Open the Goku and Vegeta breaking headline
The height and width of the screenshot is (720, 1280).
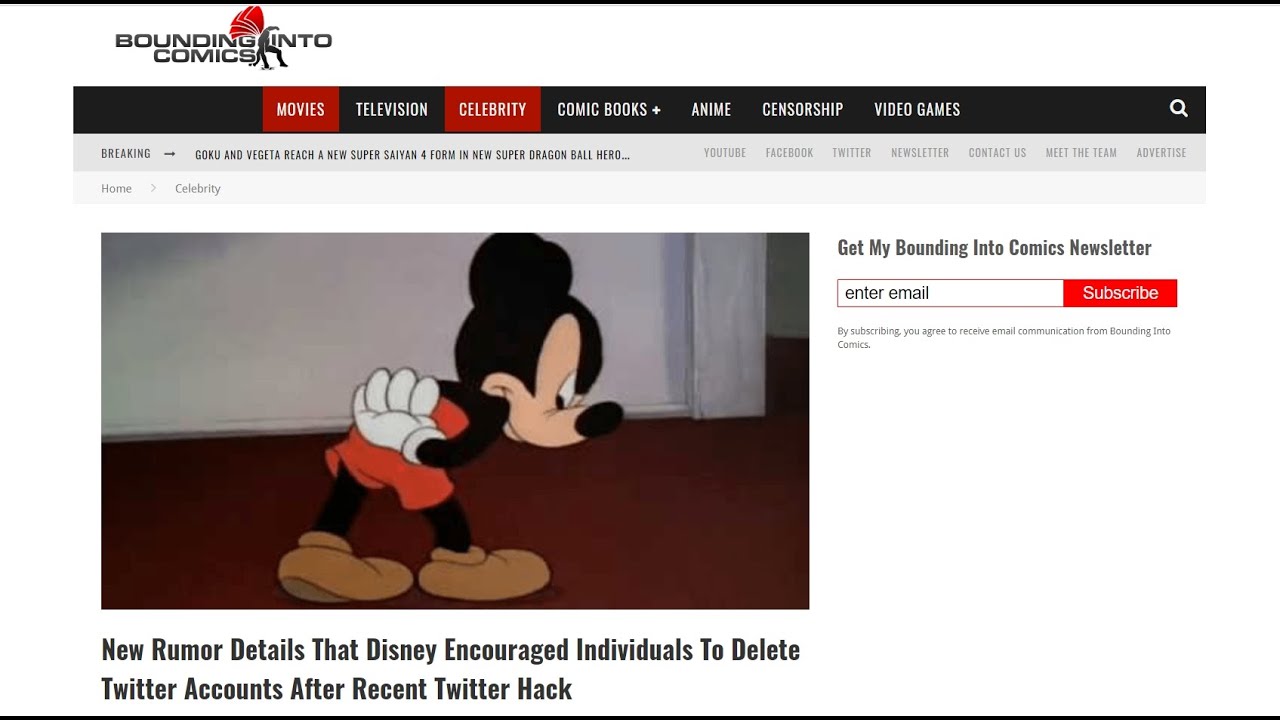tap(412, 155)
